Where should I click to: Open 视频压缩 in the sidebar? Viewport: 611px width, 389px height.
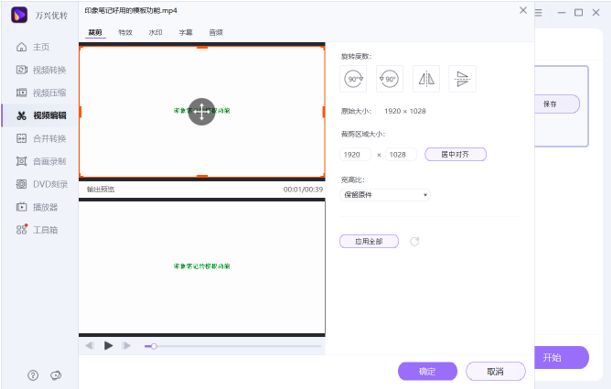click(x=41, y=93)
